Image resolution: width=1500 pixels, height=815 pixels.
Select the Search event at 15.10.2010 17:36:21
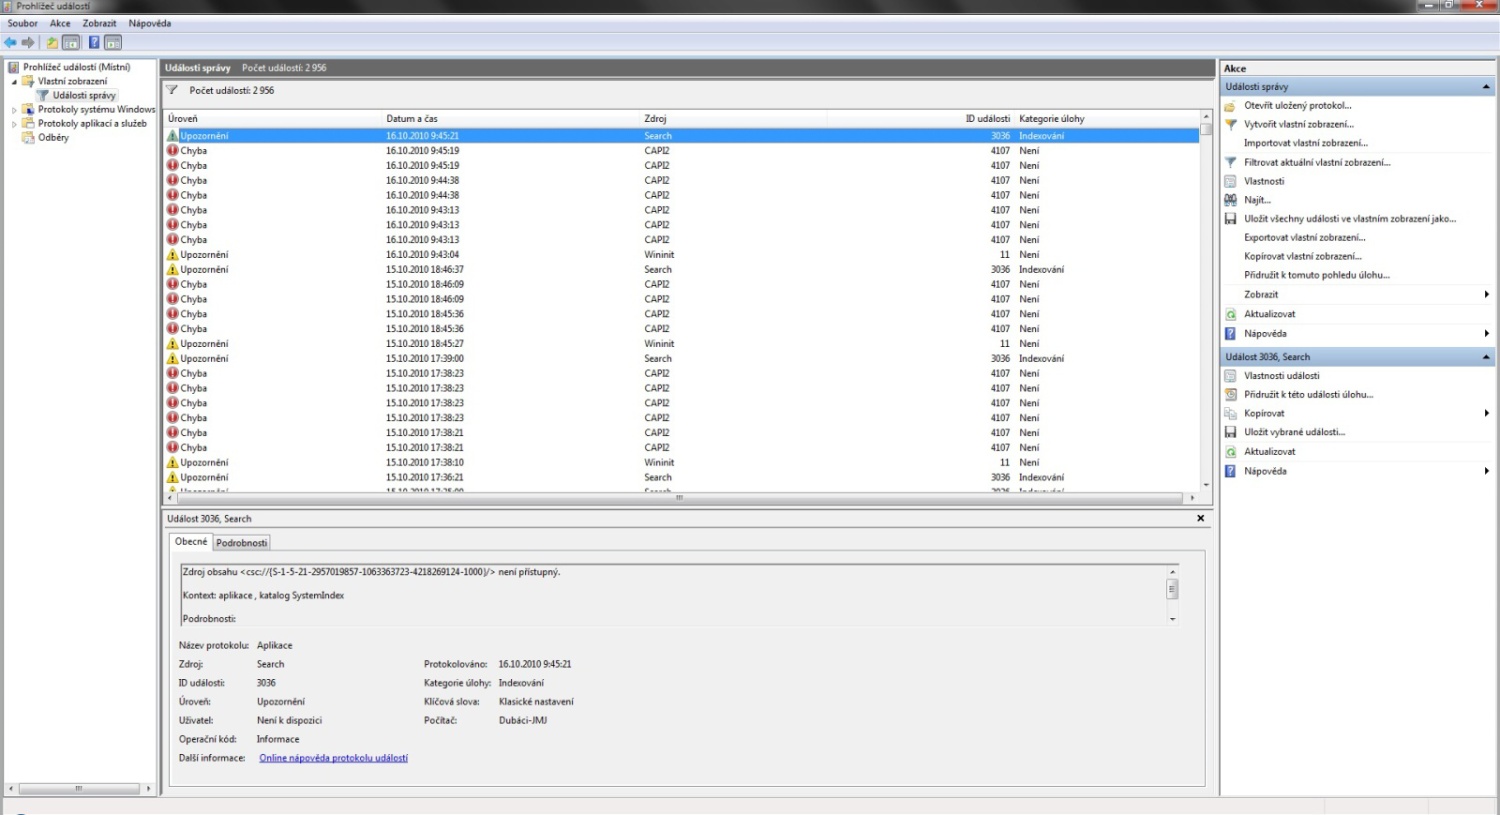point(681,478)
